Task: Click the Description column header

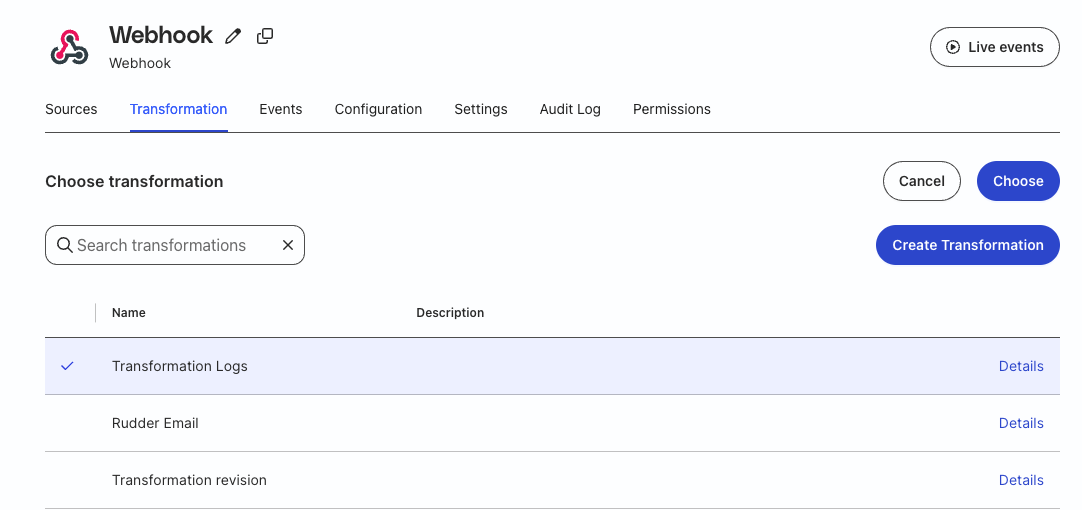Action: [x=450, y=313]
